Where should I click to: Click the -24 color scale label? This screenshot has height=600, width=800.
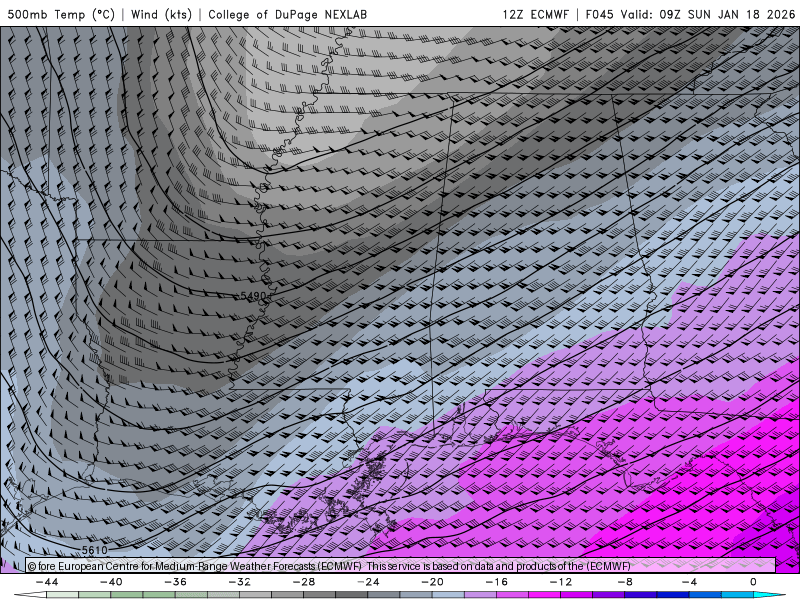point(368,582)
